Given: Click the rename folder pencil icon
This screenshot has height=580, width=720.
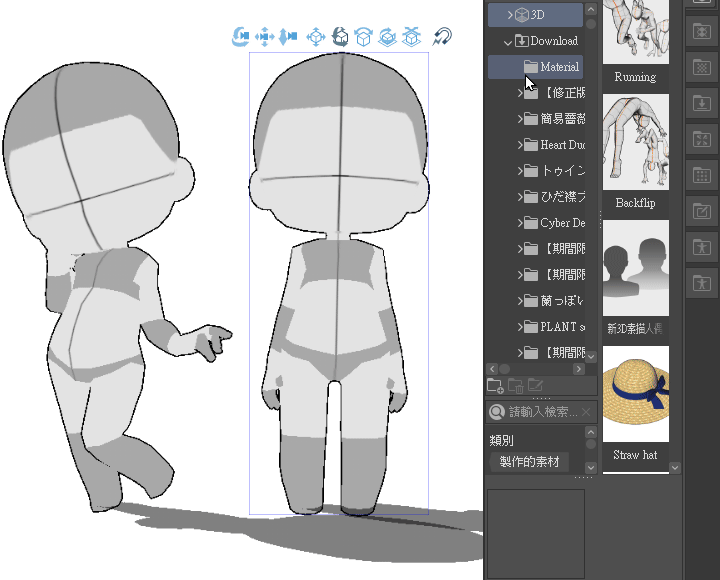Looking at the screenshot, I should [x=535, y=386].
